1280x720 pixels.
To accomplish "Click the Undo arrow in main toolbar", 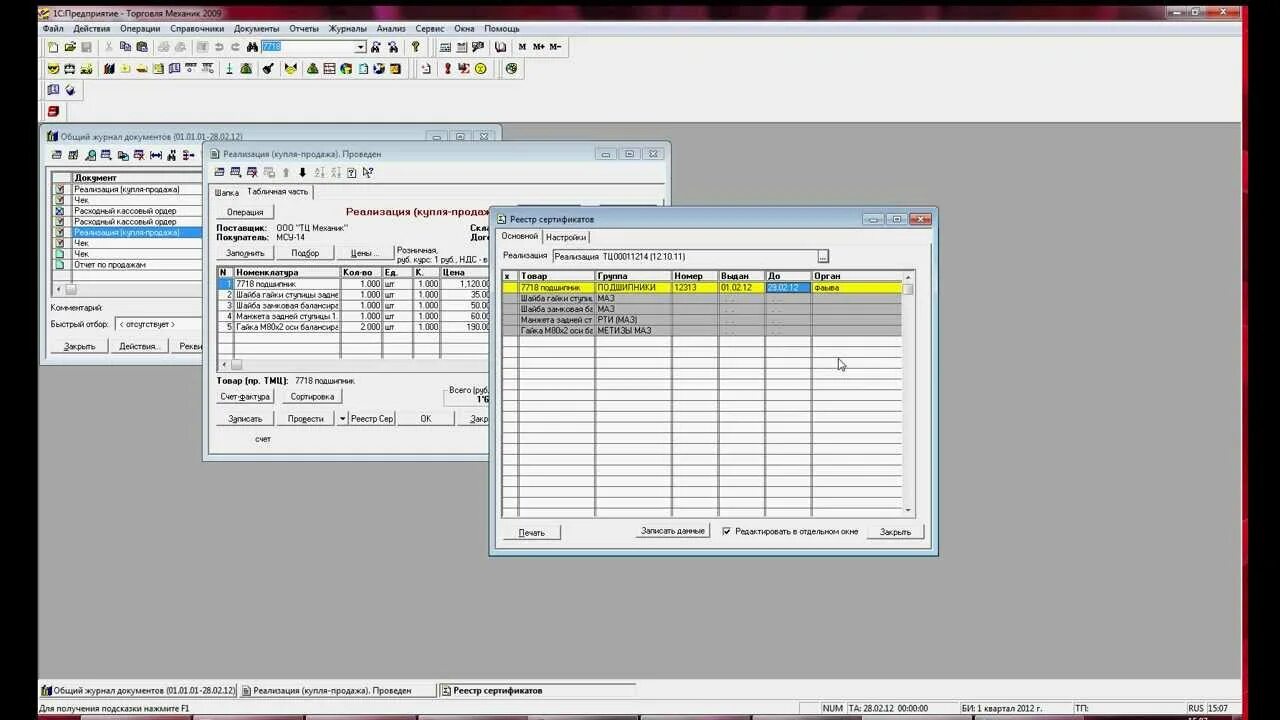I will click(219, 47).
